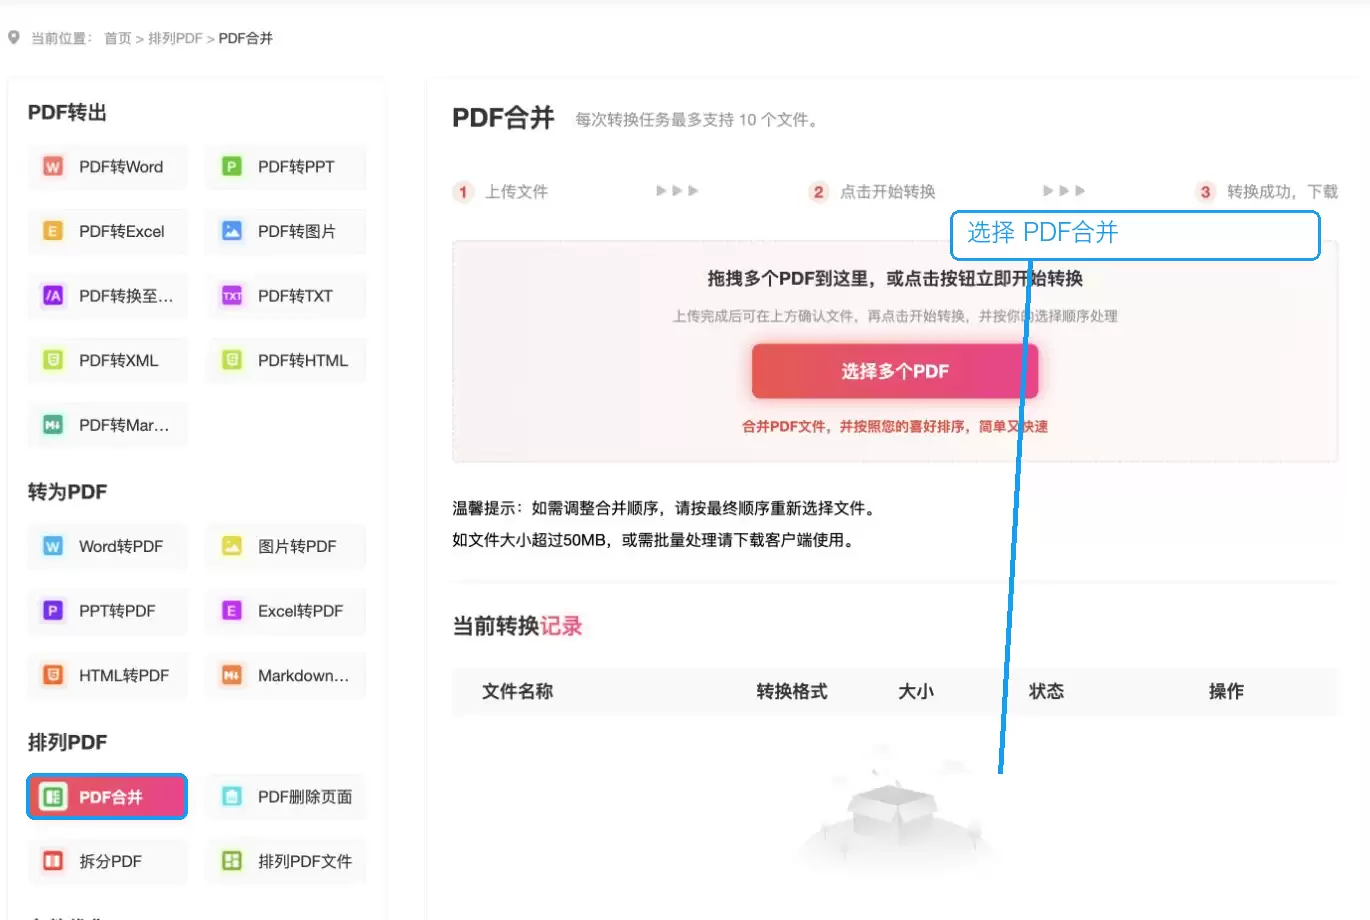1370x920 pixels.
Task: Select the orange icon beside HTML转PDF
Action: [53, 675]
